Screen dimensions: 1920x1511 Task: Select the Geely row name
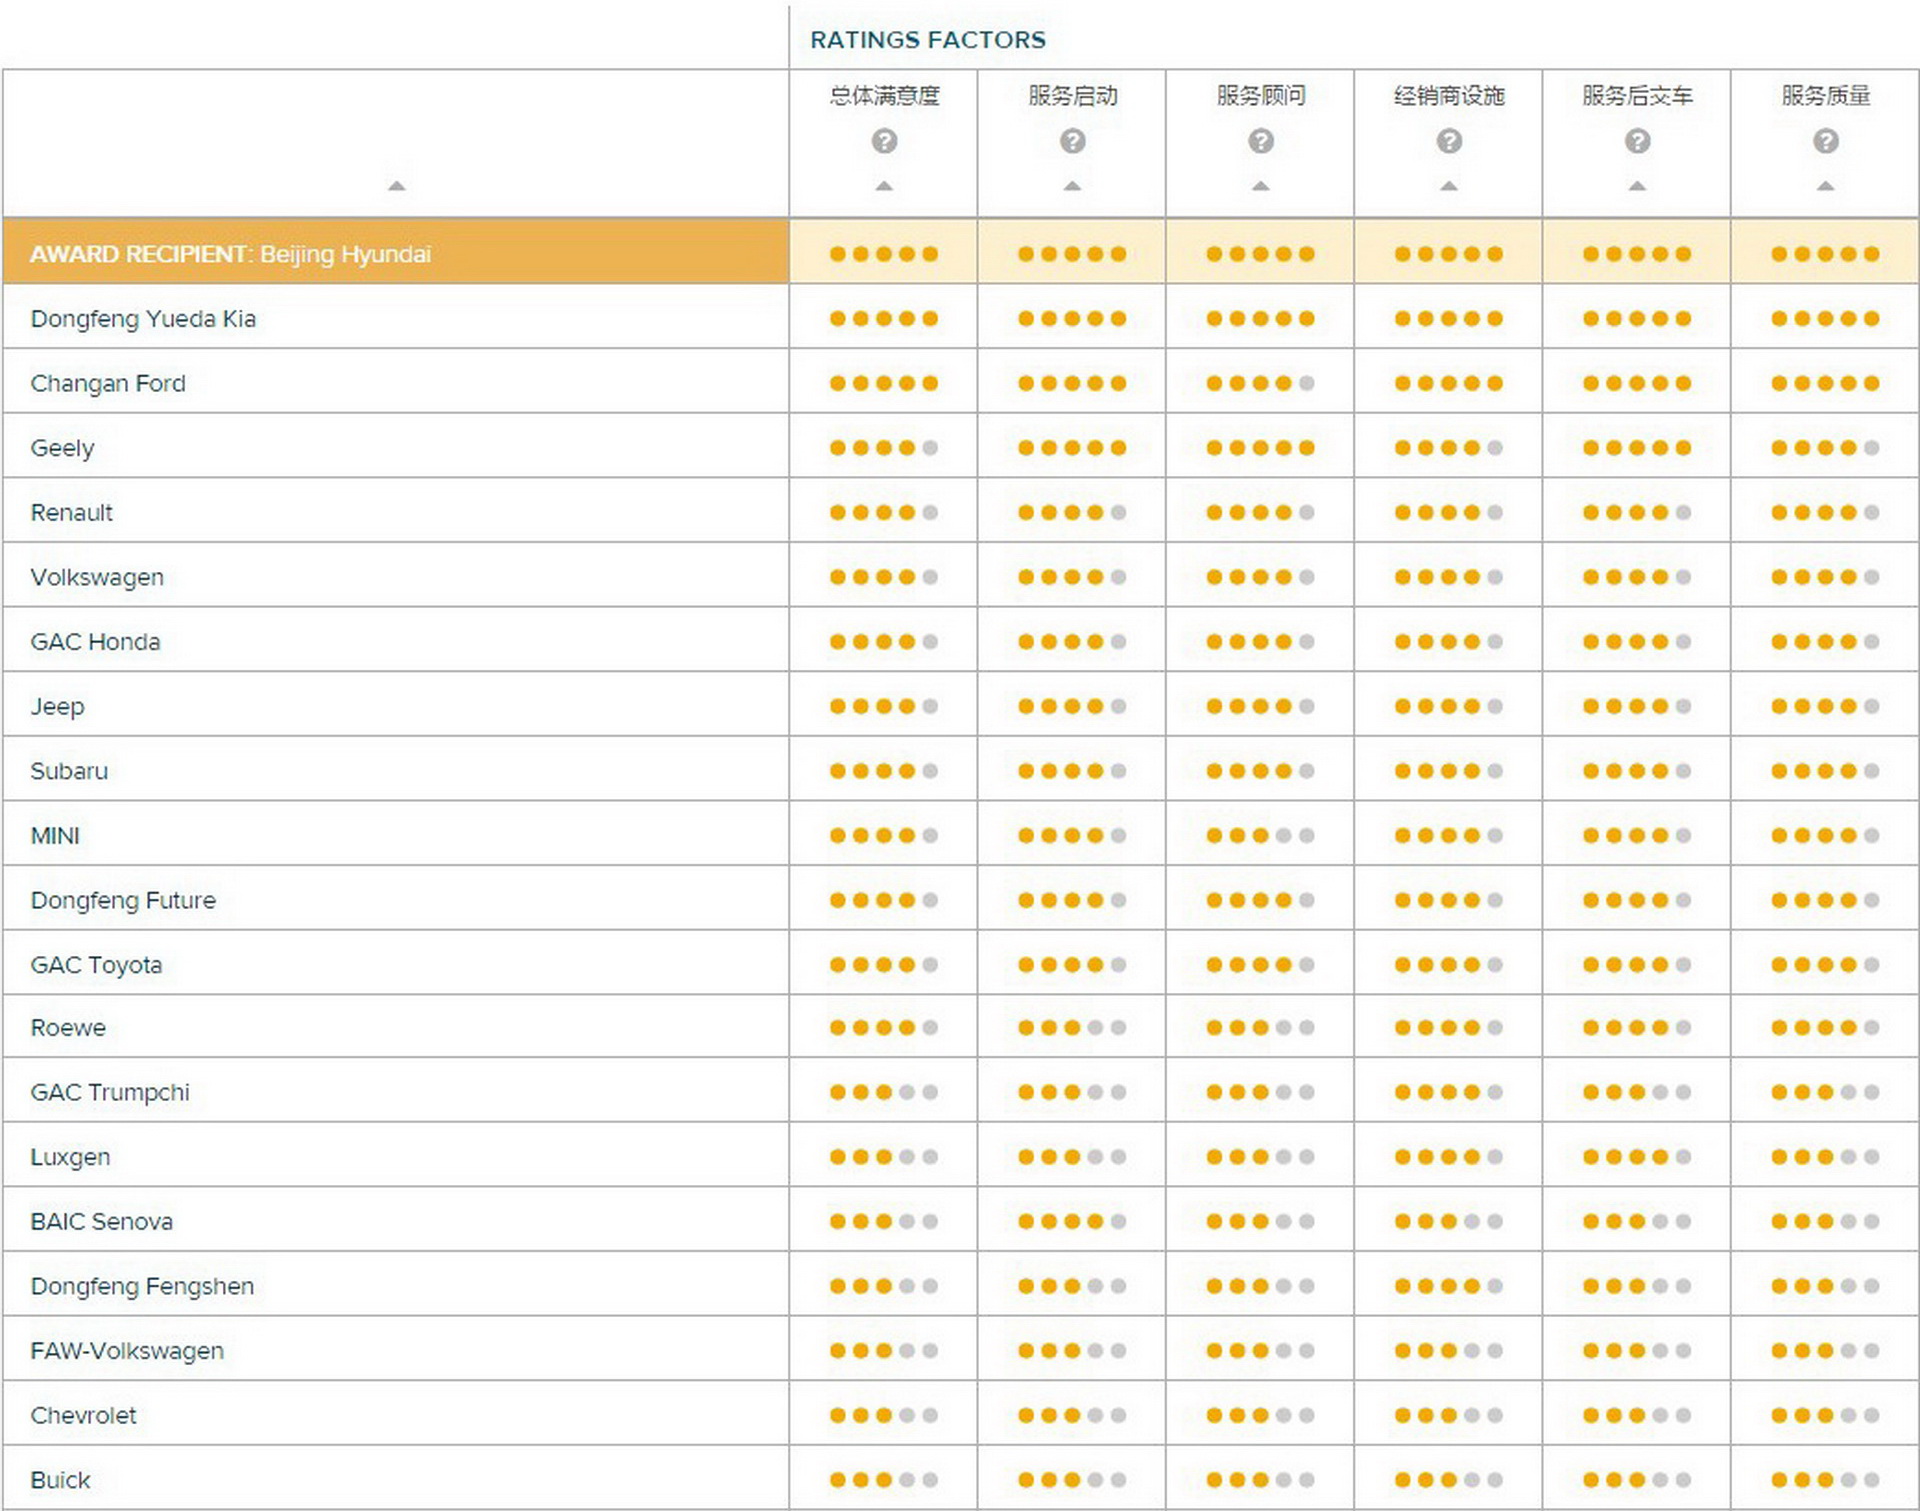(62, 448)
